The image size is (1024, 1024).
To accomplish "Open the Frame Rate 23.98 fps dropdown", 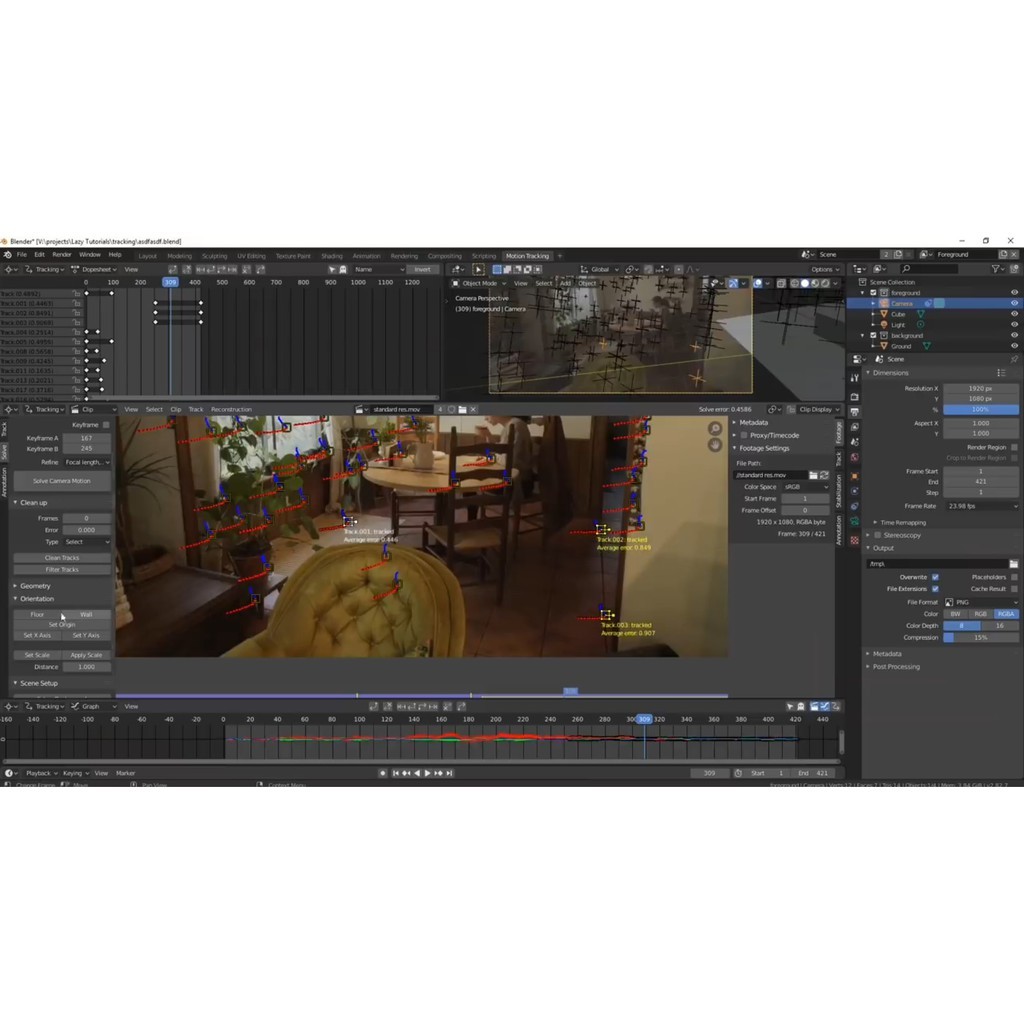I will 982,506.
